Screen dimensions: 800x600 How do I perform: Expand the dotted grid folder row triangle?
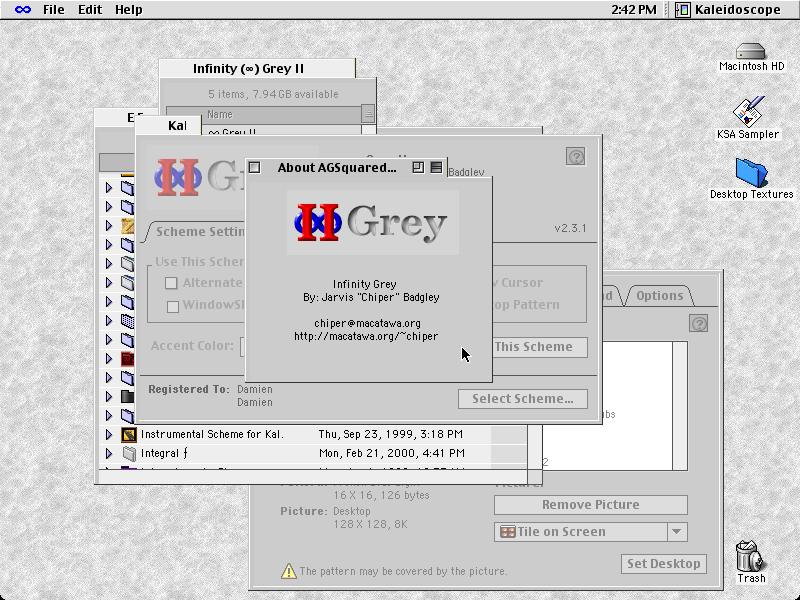click(x=109, y=320)
